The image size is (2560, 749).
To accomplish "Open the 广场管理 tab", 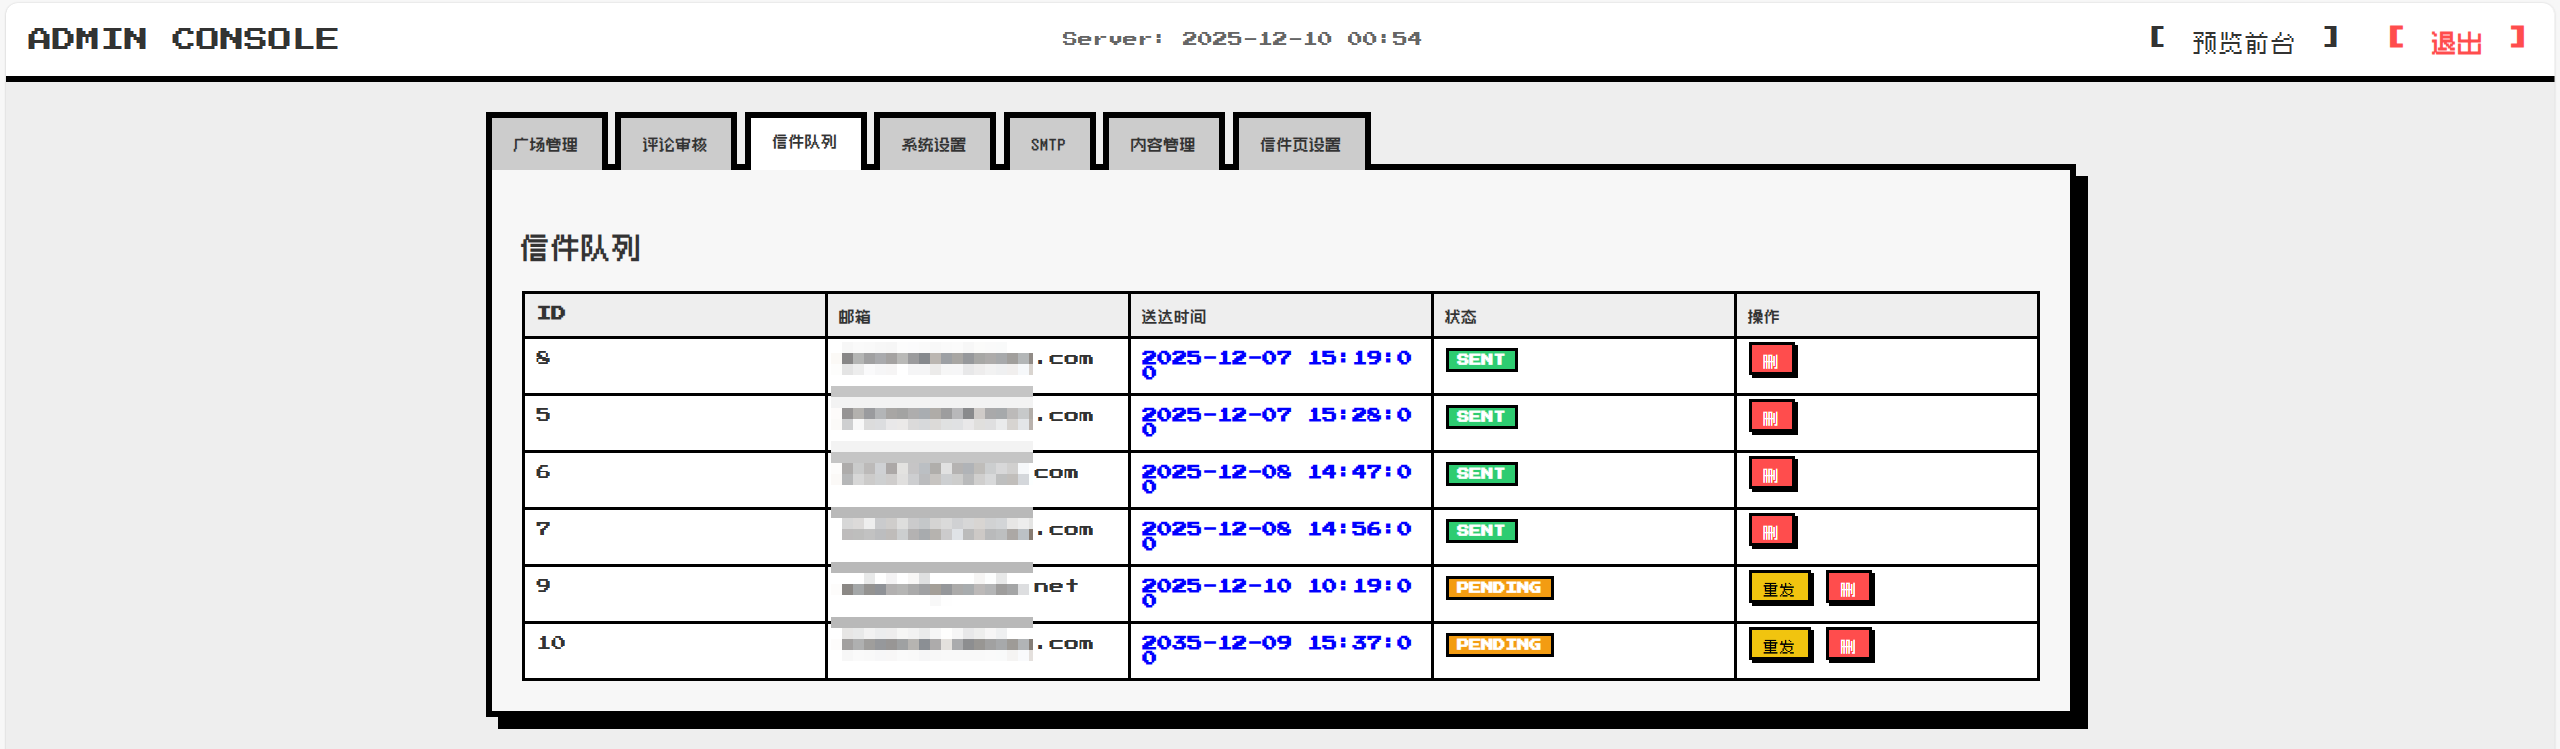I will click(x=545, y=144).
